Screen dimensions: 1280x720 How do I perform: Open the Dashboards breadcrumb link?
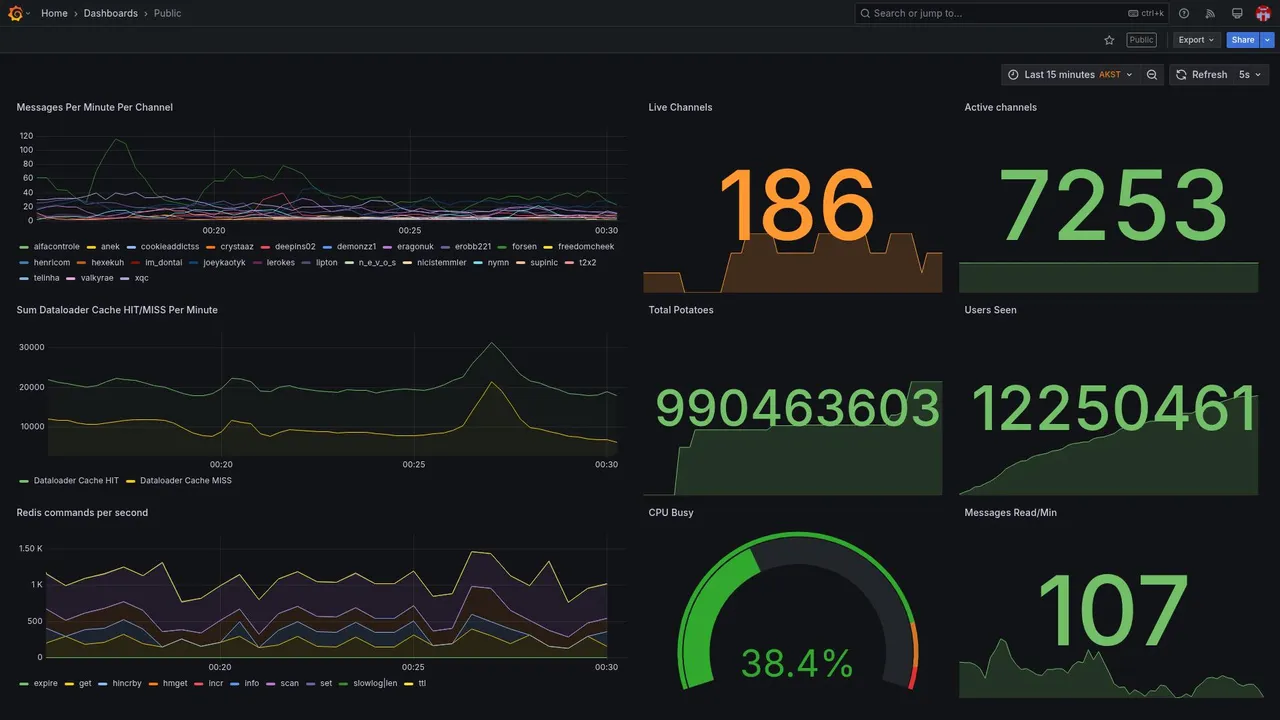(111, 13)
